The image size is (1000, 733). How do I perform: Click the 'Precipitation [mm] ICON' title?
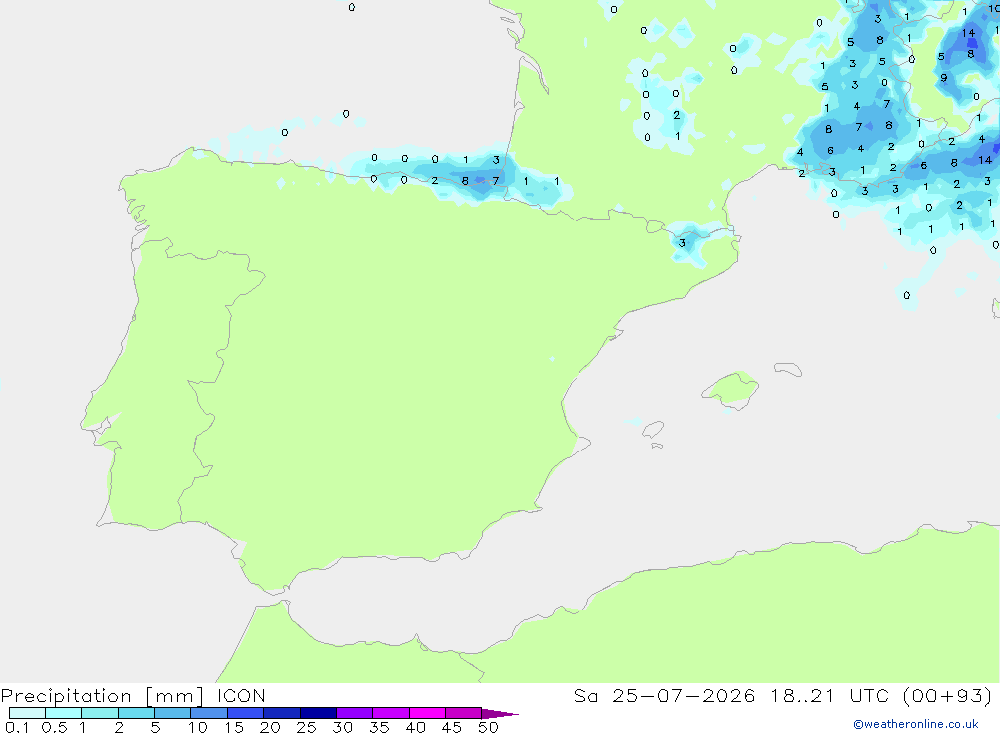coord(133,696)
